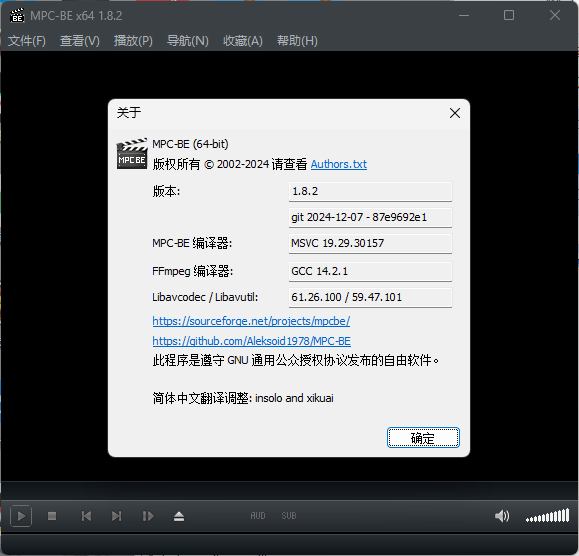
Task: Mute audio with the speaker icon
Action: 502,516
